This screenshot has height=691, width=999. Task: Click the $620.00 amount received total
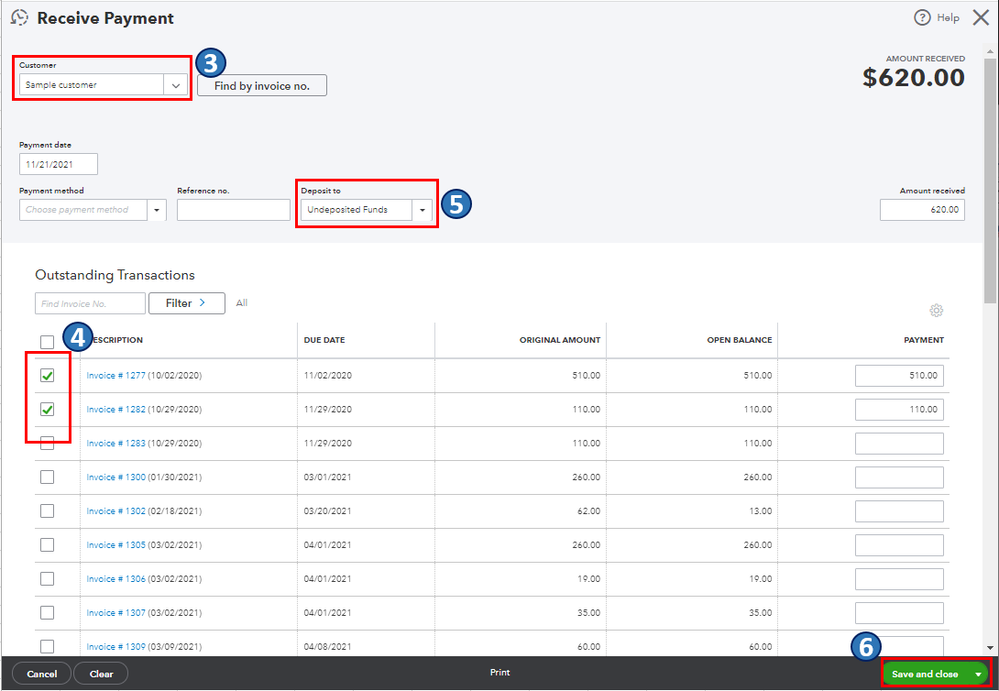pos(914,78)
